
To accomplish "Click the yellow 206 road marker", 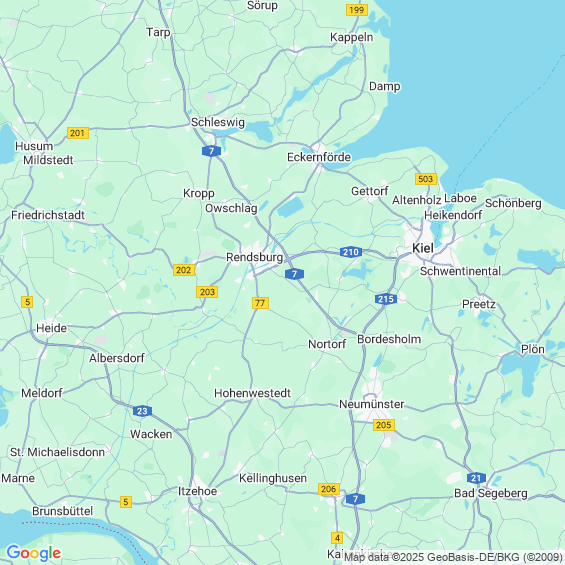I will pos(329,489).
